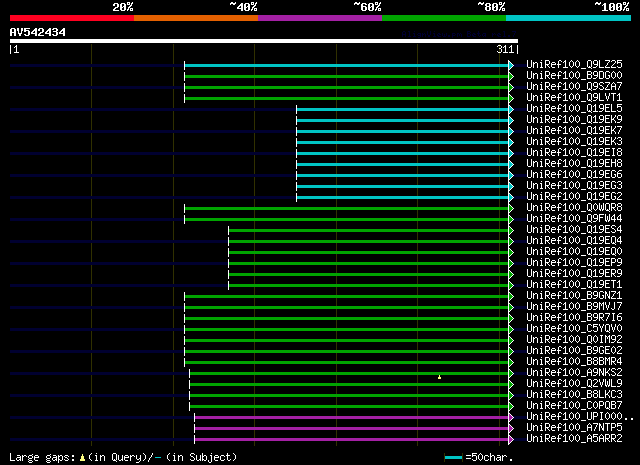Click the AV542434 query name
Viewport: 640px width, 465px height.
[38, 32]
